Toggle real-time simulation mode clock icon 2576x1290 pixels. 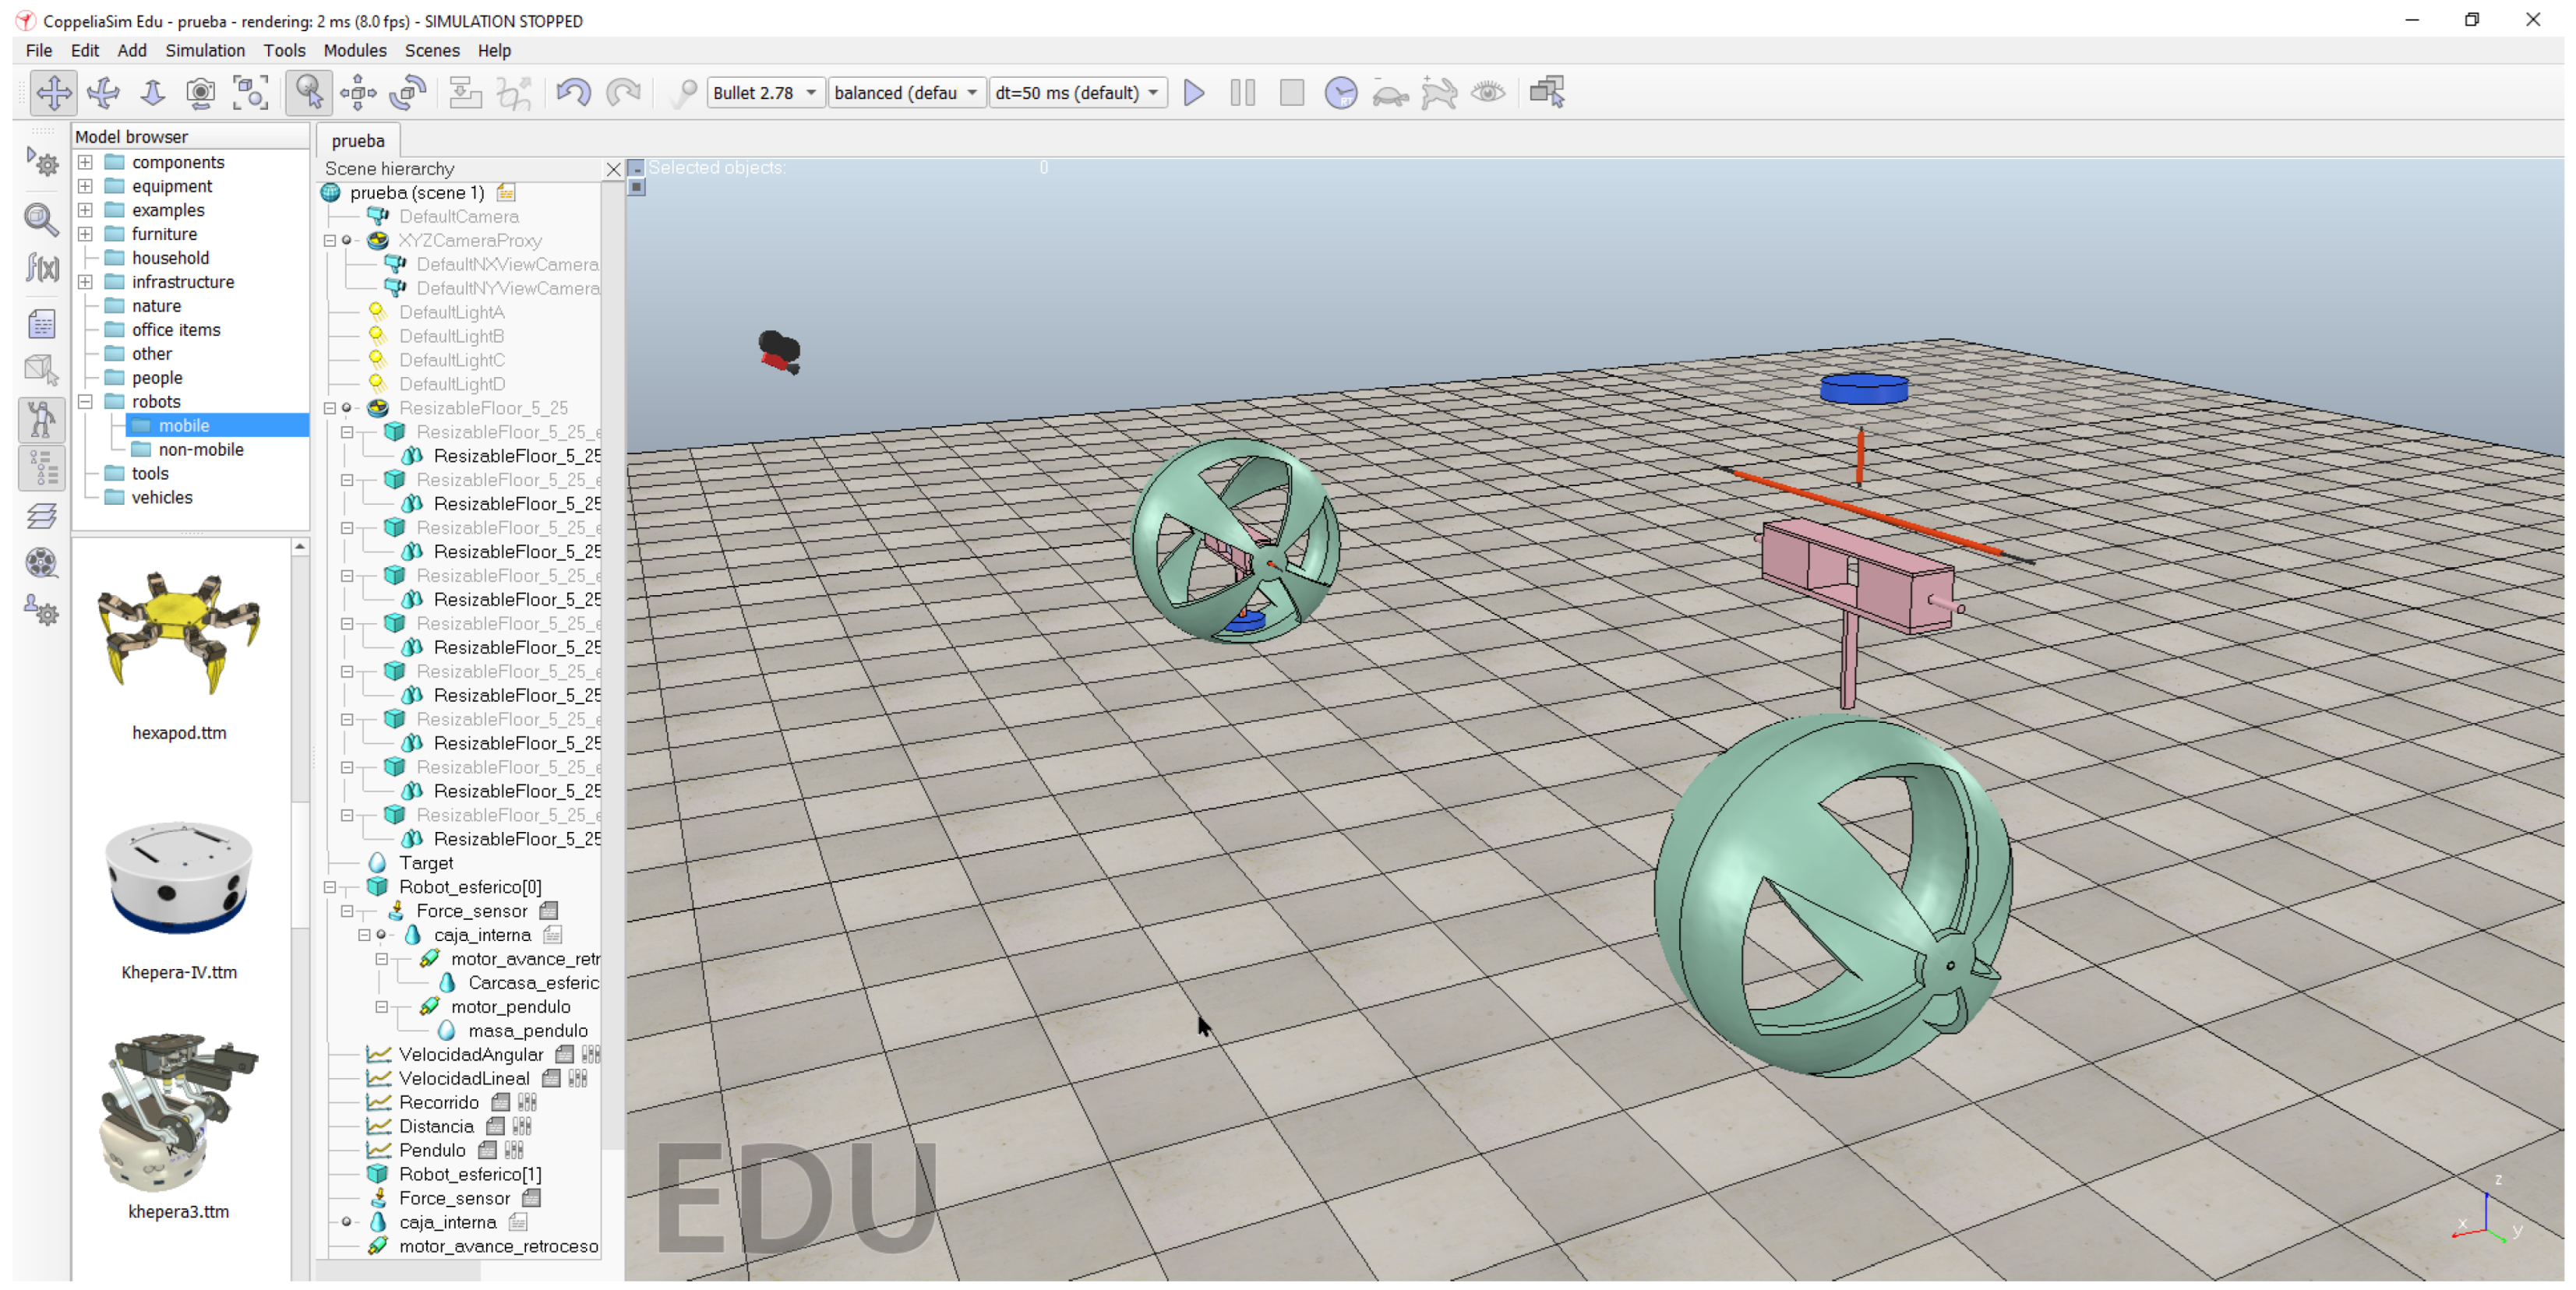1340,93
